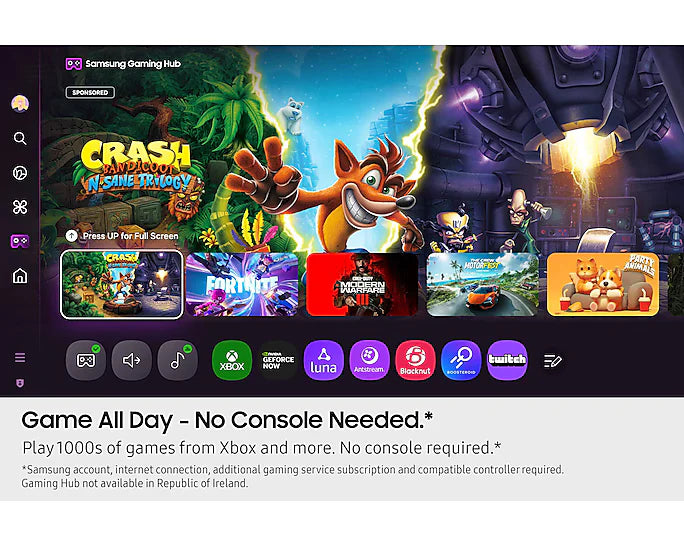Click the search icon in sidebar
This screenshot has width=684, height=547.
20,138
